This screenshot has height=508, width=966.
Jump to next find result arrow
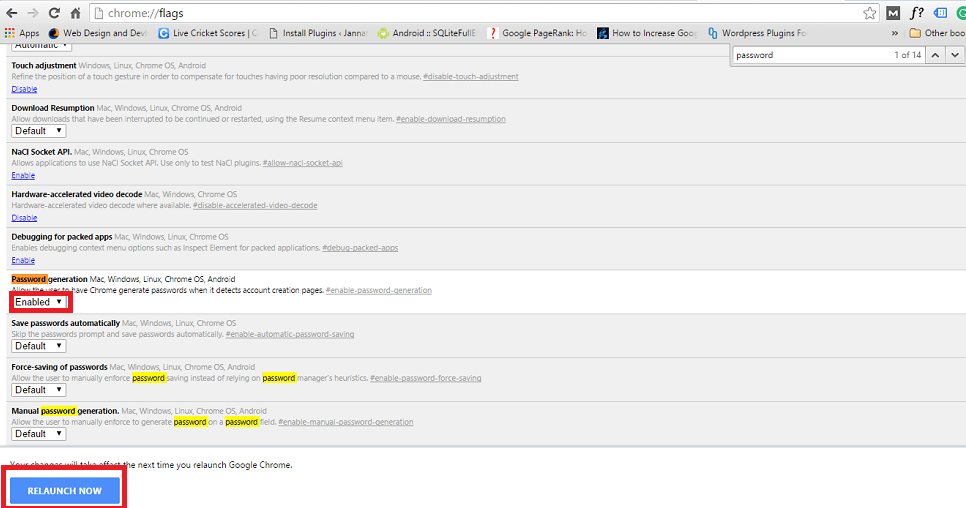tap(955, 55)
